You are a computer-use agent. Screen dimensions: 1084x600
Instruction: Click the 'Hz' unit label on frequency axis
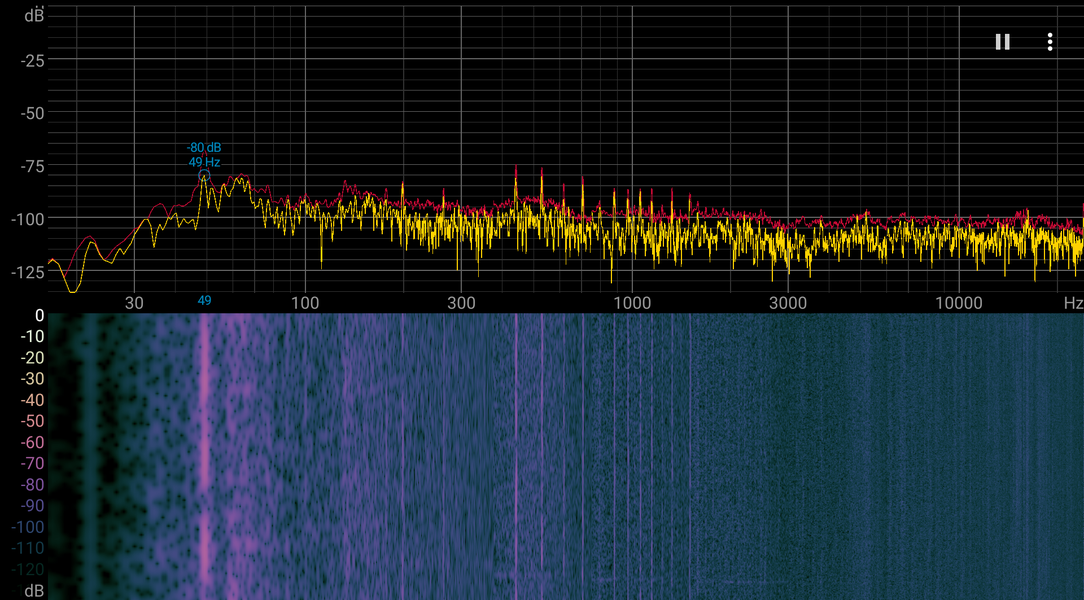(x=1073, y=303)
